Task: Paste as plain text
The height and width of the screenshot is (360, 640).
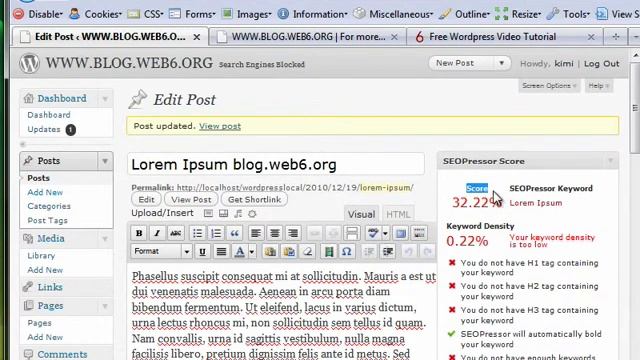Action: click(270, 251)
